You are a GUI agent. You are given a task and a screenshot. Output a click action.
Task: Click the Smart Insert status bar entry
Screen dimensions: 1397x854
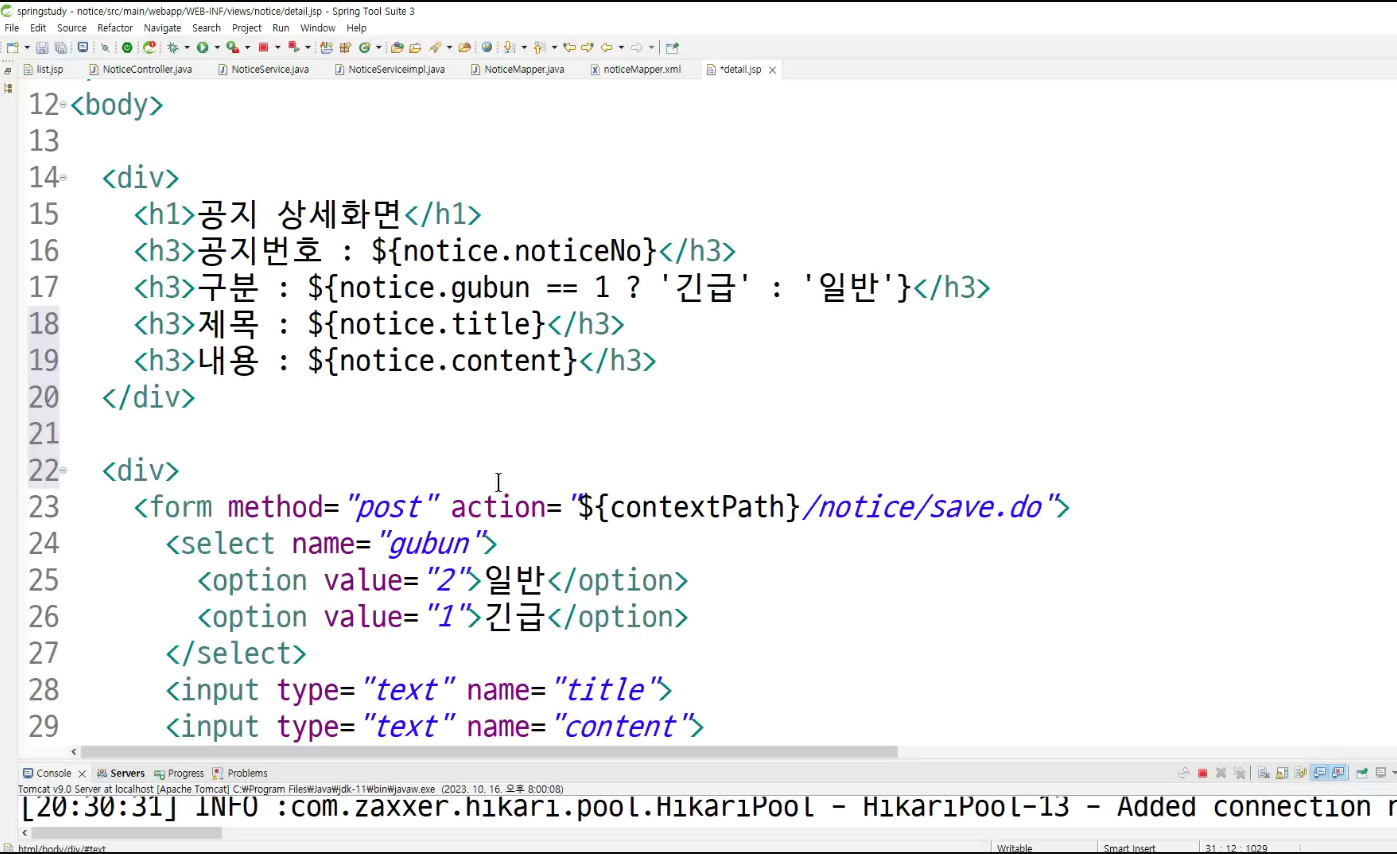point(1129,848)
